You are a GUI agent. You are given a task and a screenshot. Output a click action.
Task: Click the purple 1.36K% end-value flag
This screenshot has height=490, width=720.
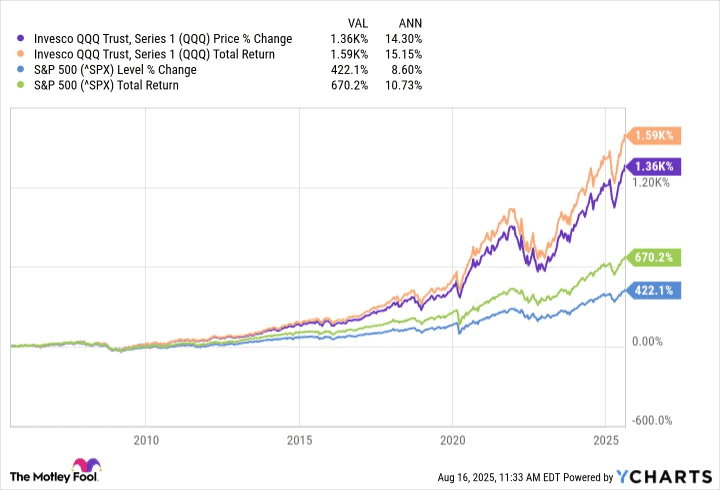pyautogui.click(x=653, y=166)
